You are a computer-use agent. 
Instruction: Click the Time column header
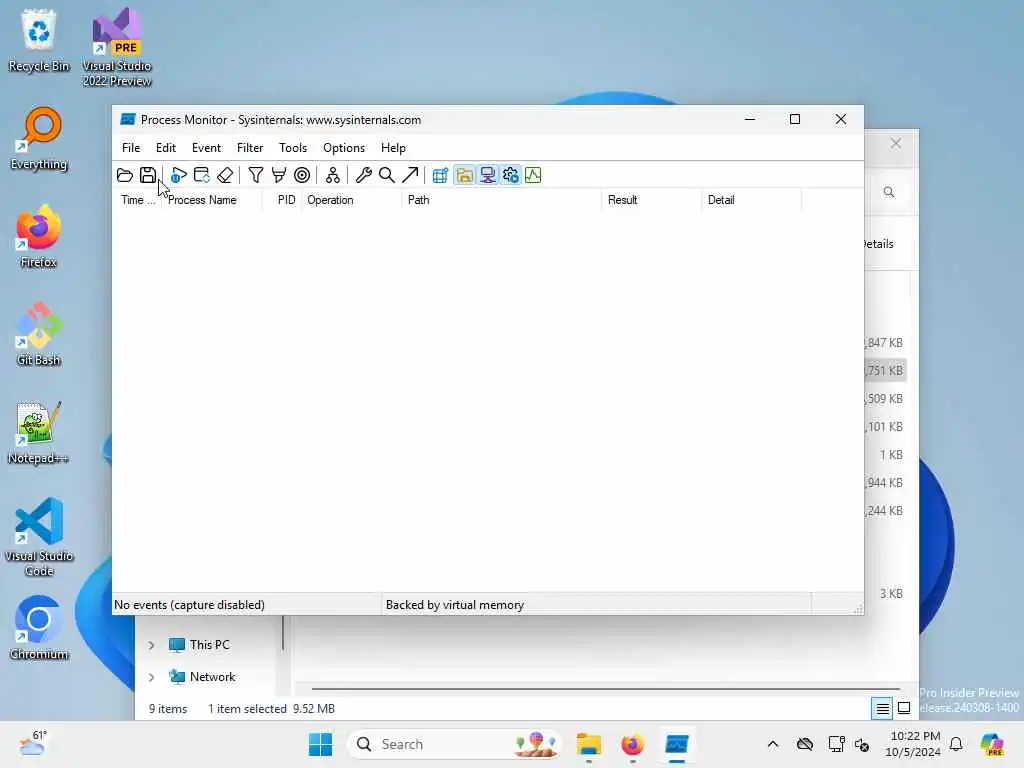138,200
